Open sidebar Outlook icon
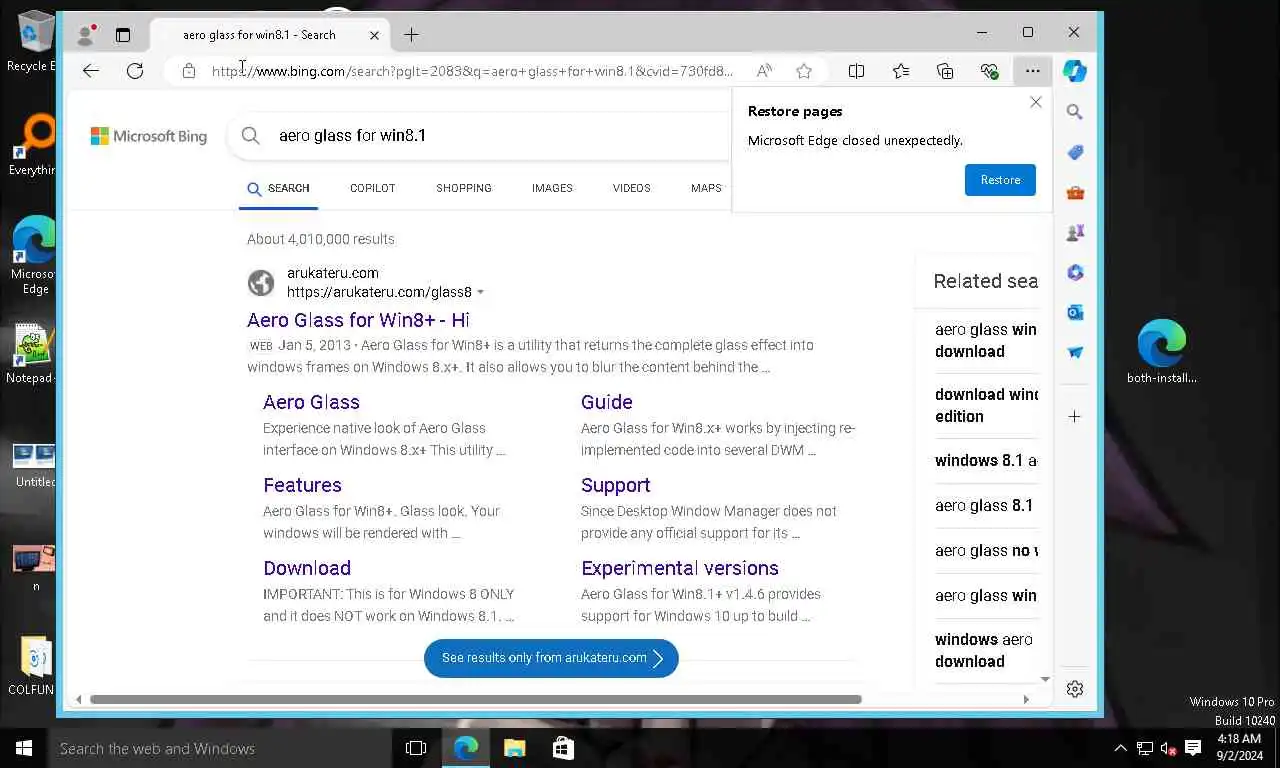 [x=1075, y=312]
